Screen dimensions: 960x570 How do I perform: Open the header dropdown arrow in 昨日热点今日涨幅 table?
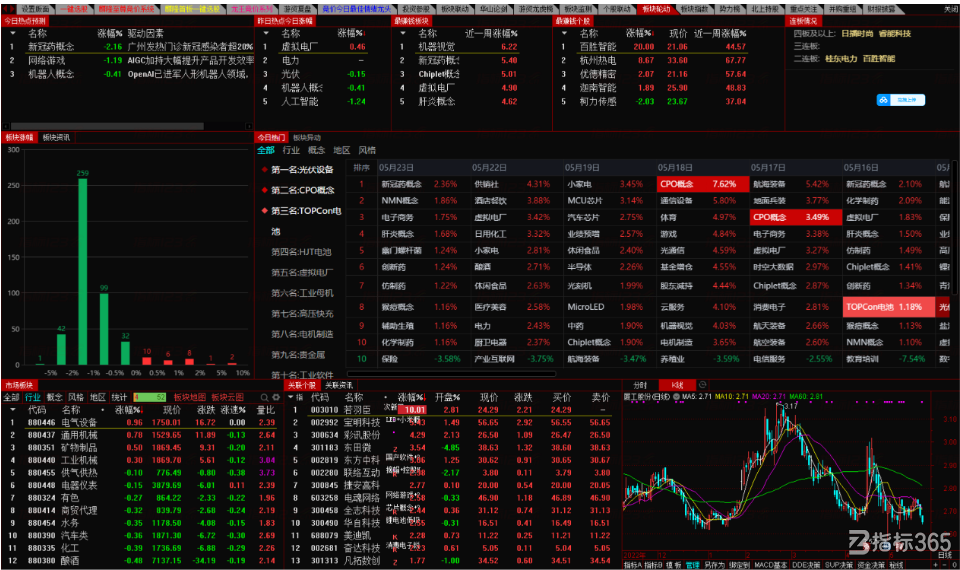tap(265, 33)
